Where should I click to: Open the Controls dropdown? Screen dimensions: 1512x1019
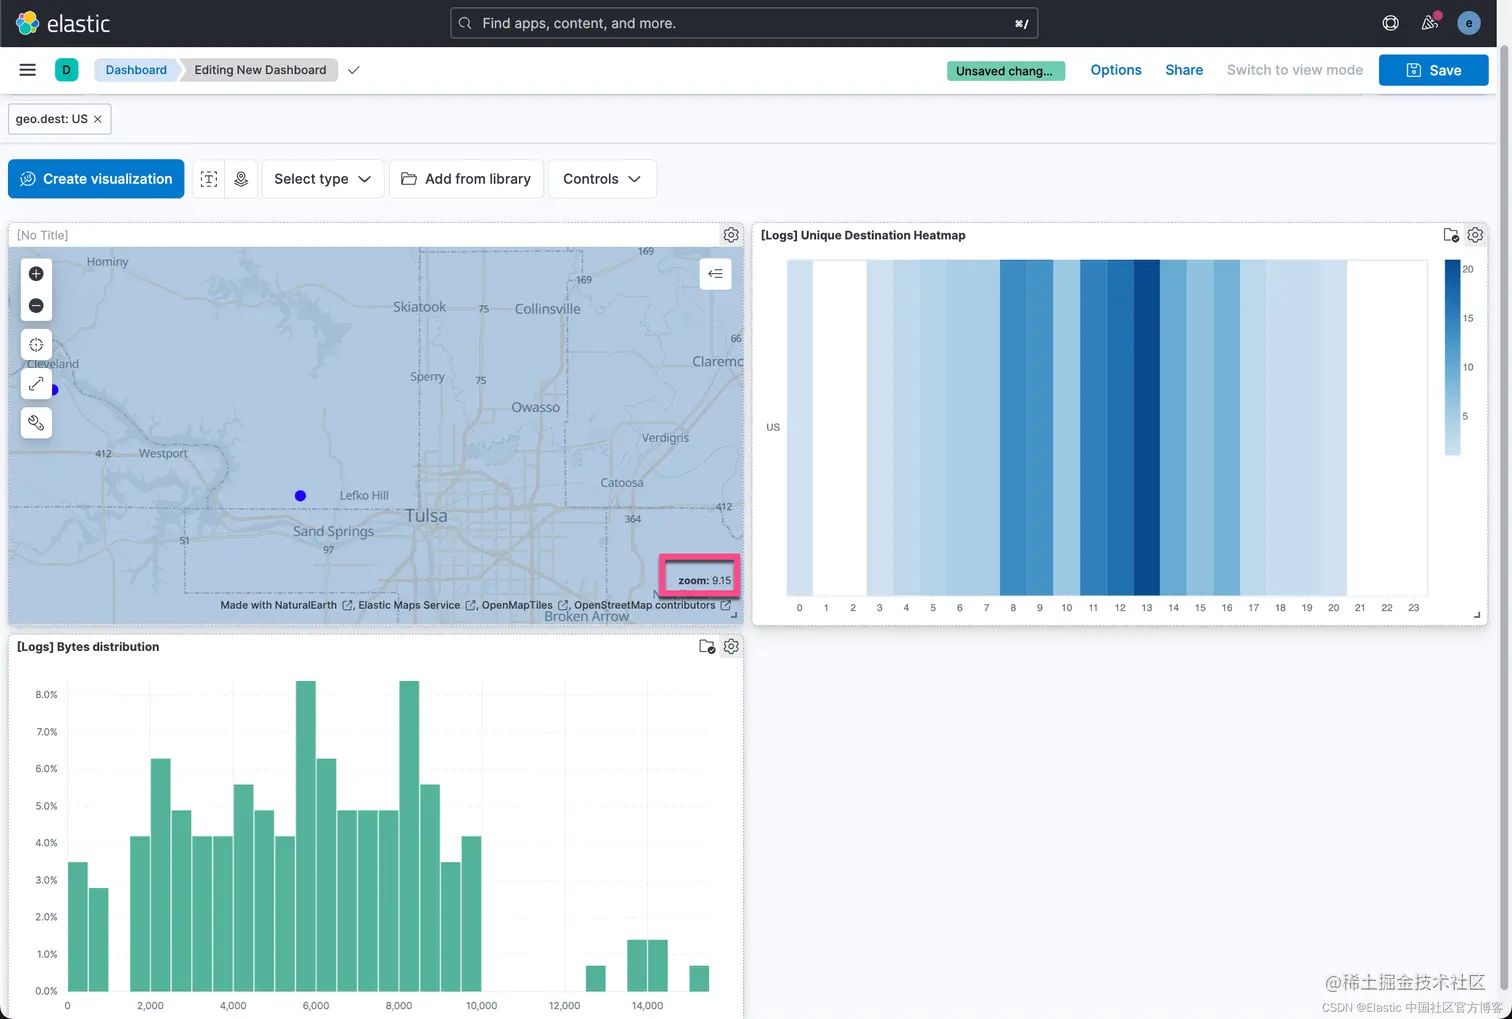click(x=601, y=179)
